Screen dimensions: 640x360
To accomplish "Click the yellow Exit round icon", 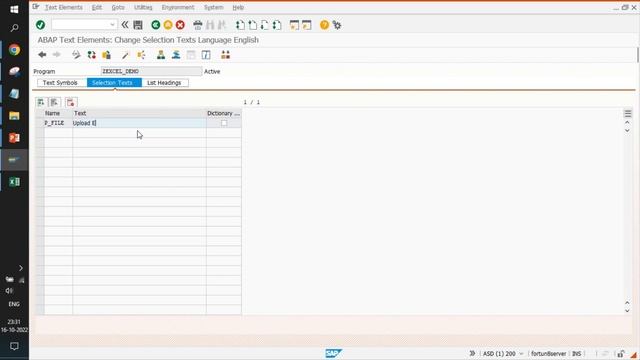I will tap(168, 25).
